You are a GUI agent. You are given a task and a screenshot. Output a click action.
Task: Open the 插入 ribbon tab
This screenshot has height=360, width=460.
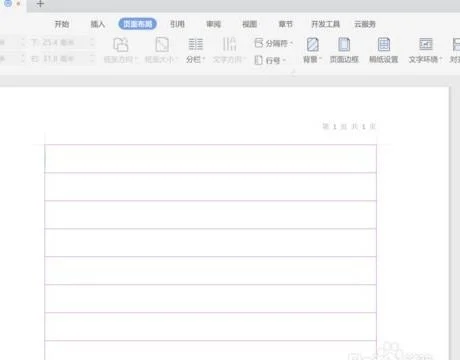(98, 24)
